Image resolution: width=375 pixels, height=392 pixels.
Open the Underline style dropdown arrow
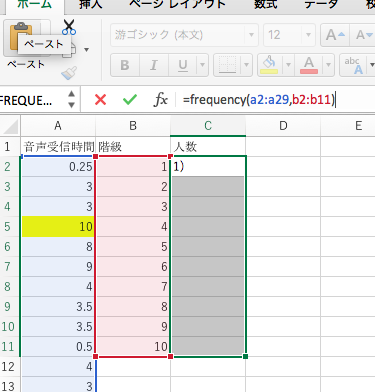[202, 65]
